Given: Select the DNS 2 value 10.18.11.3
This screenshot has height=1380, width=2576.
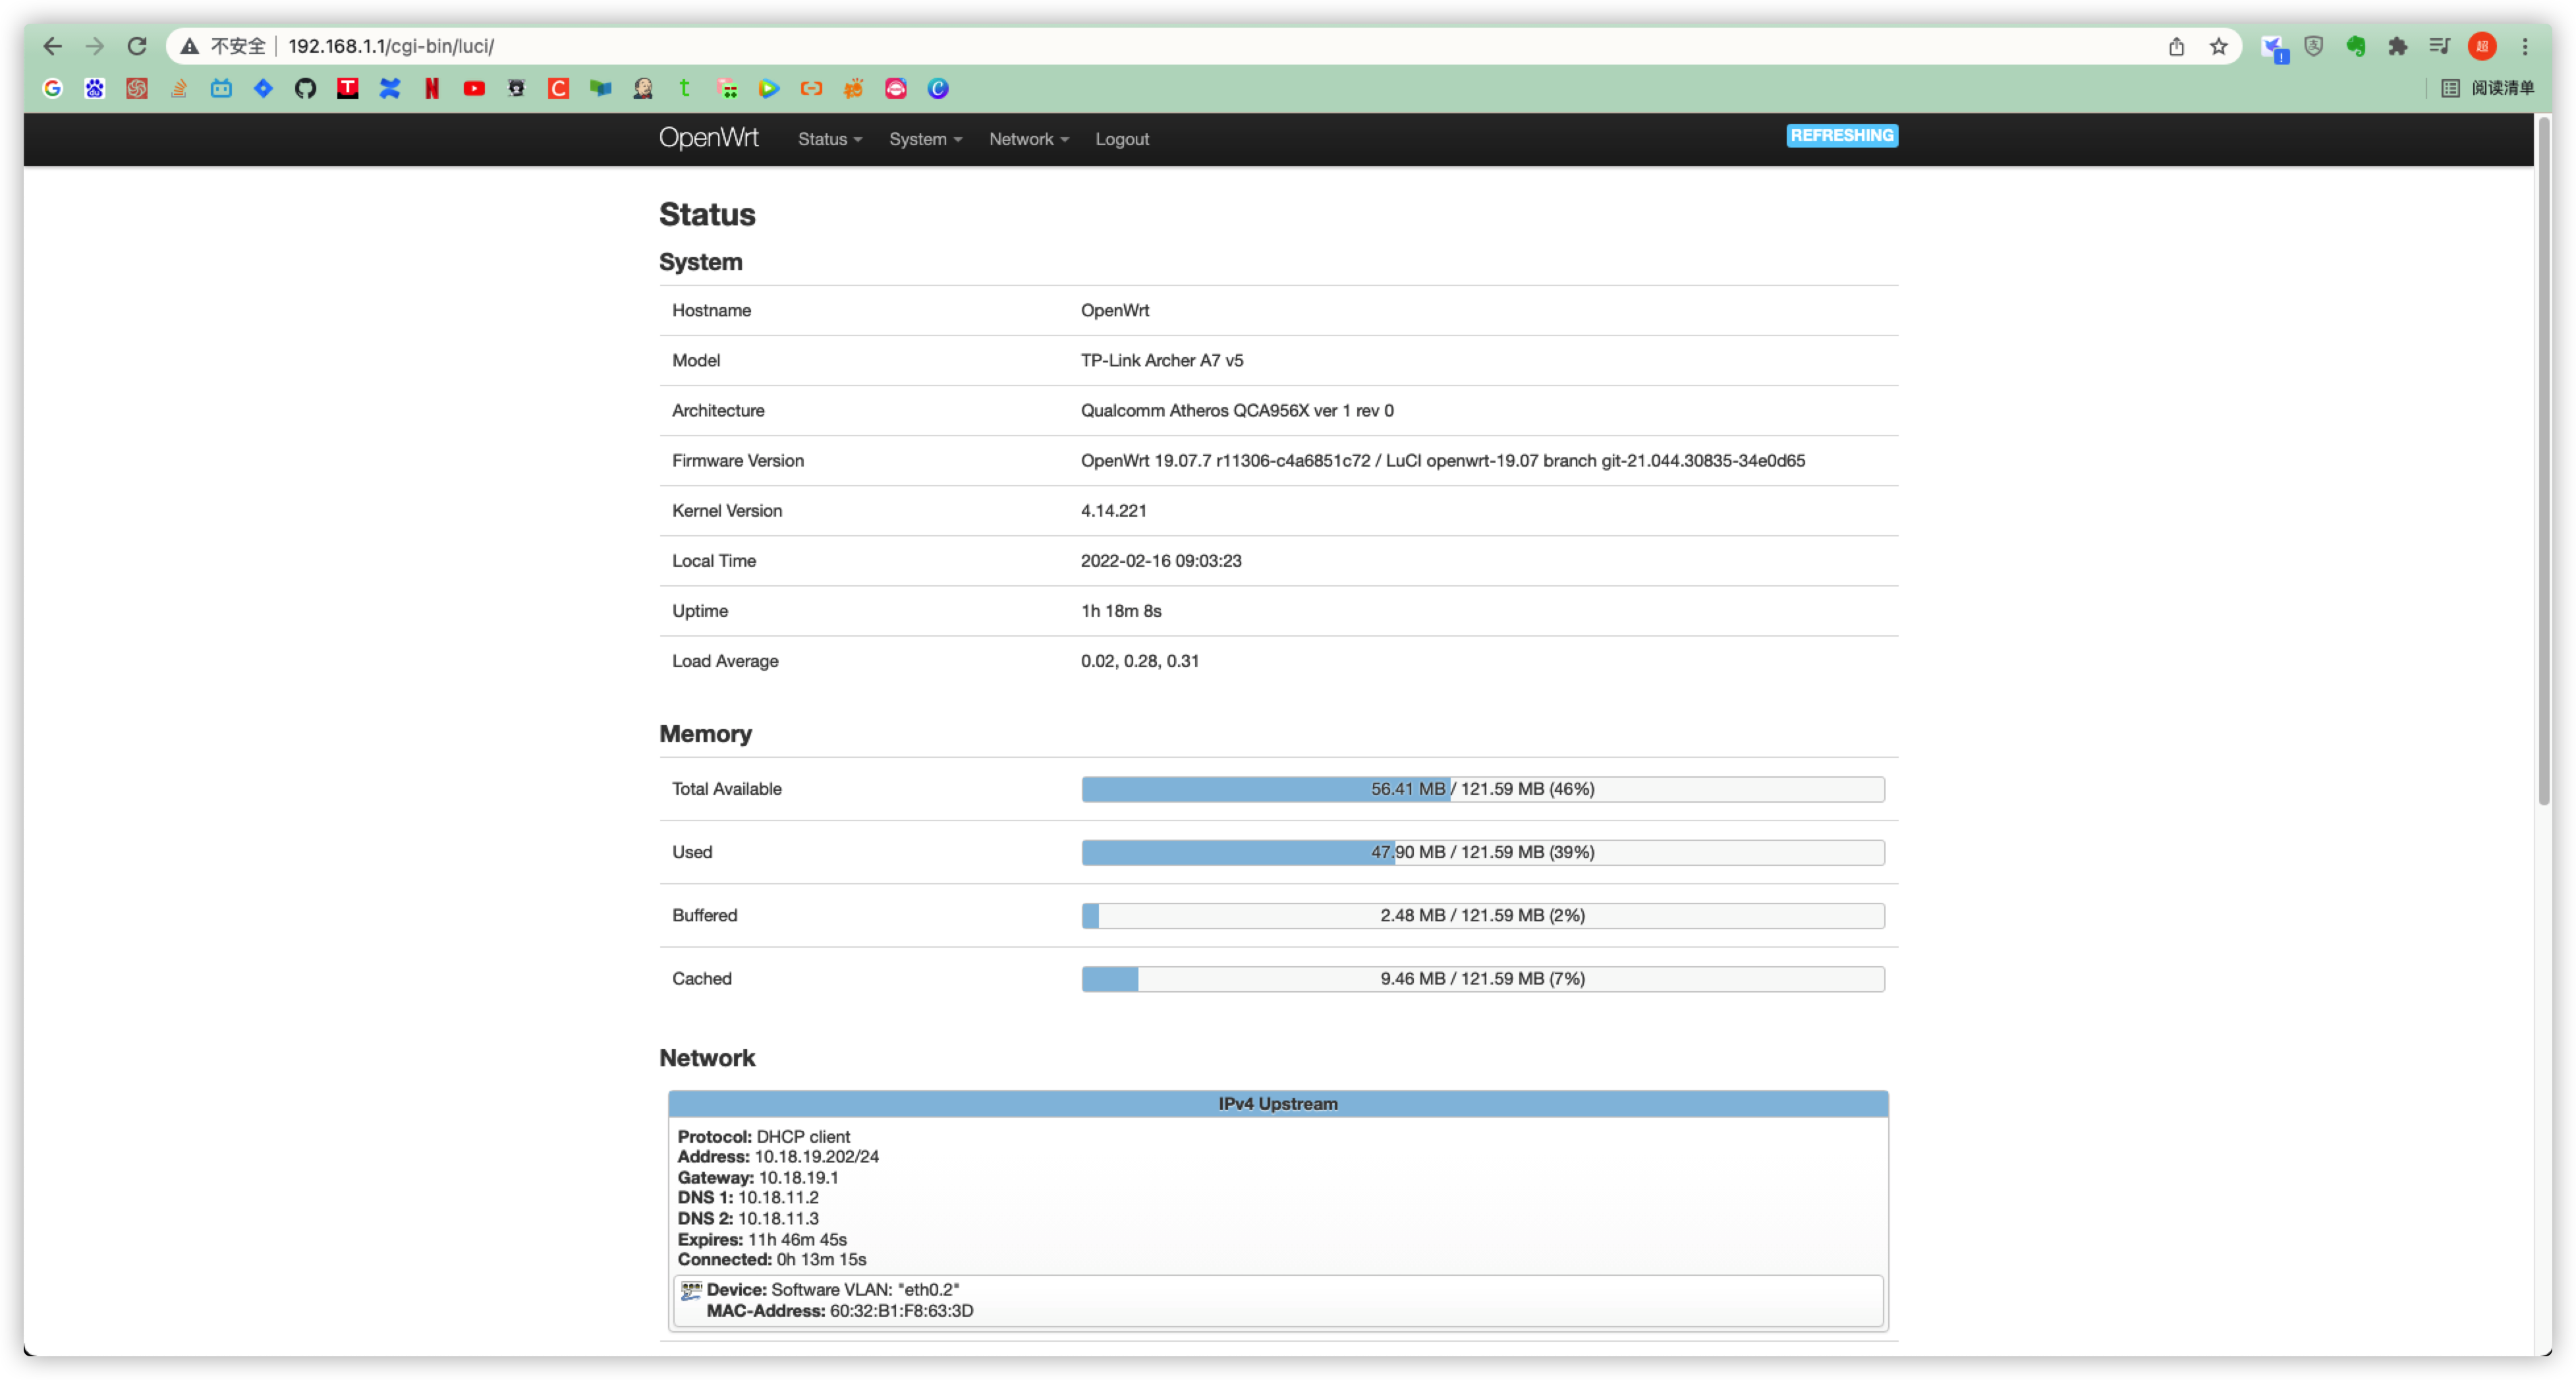Looking at the screenshot, I should [x=778, y=1219].
